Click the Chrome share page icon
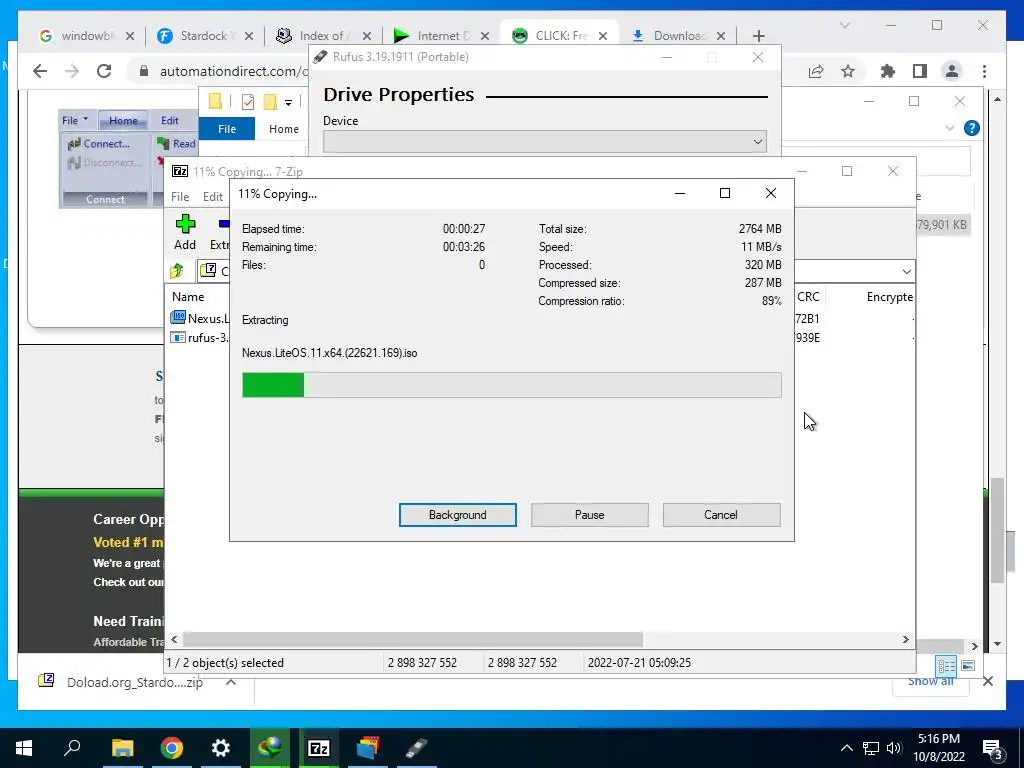Image resolution: width=1024 pixels, height=768 pixels. (x=816, y=71)
